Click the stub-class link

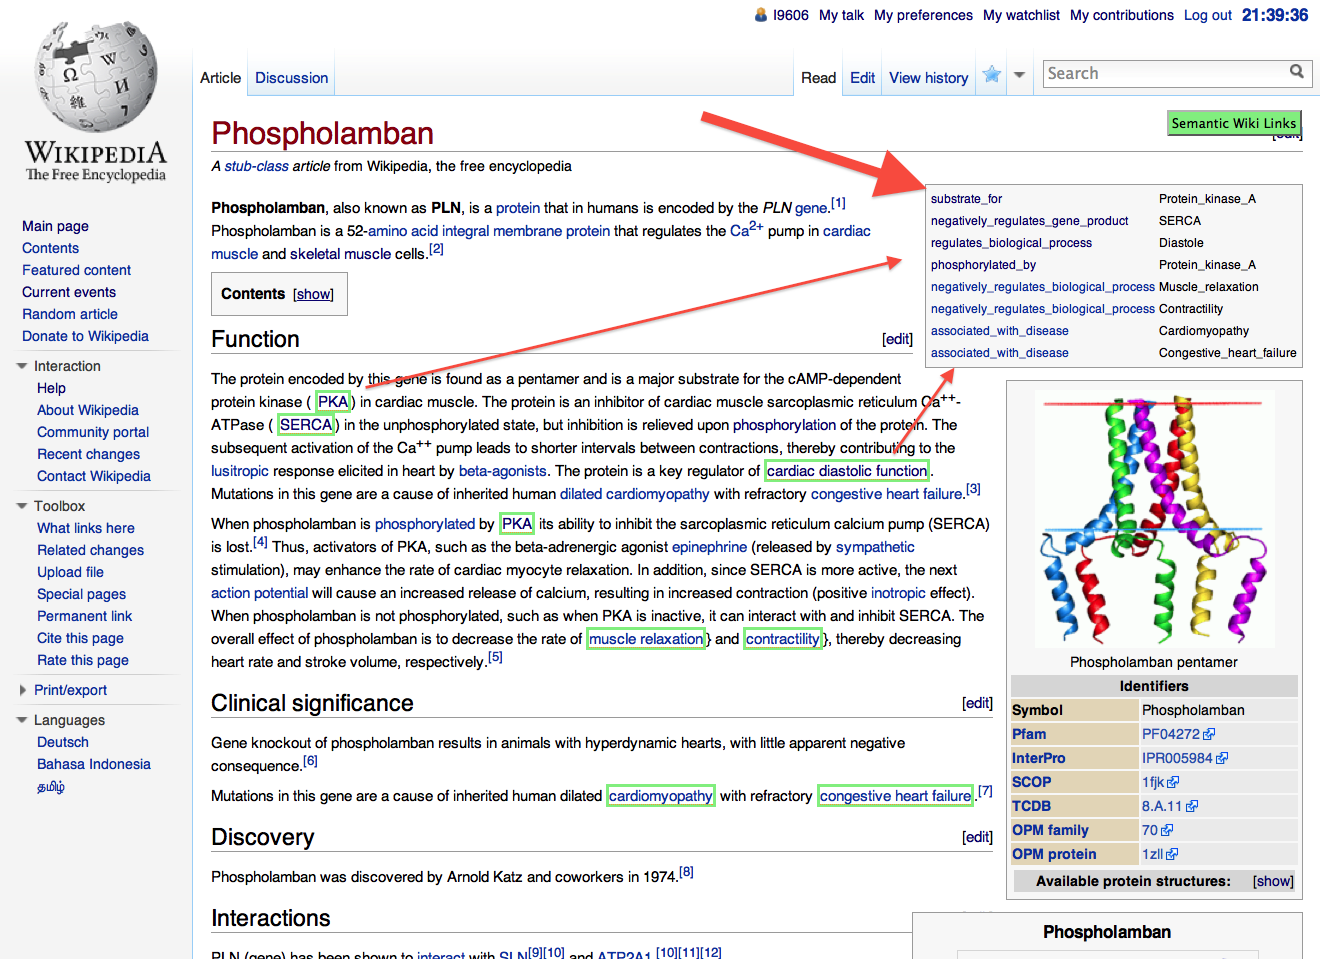click(256, 166)
